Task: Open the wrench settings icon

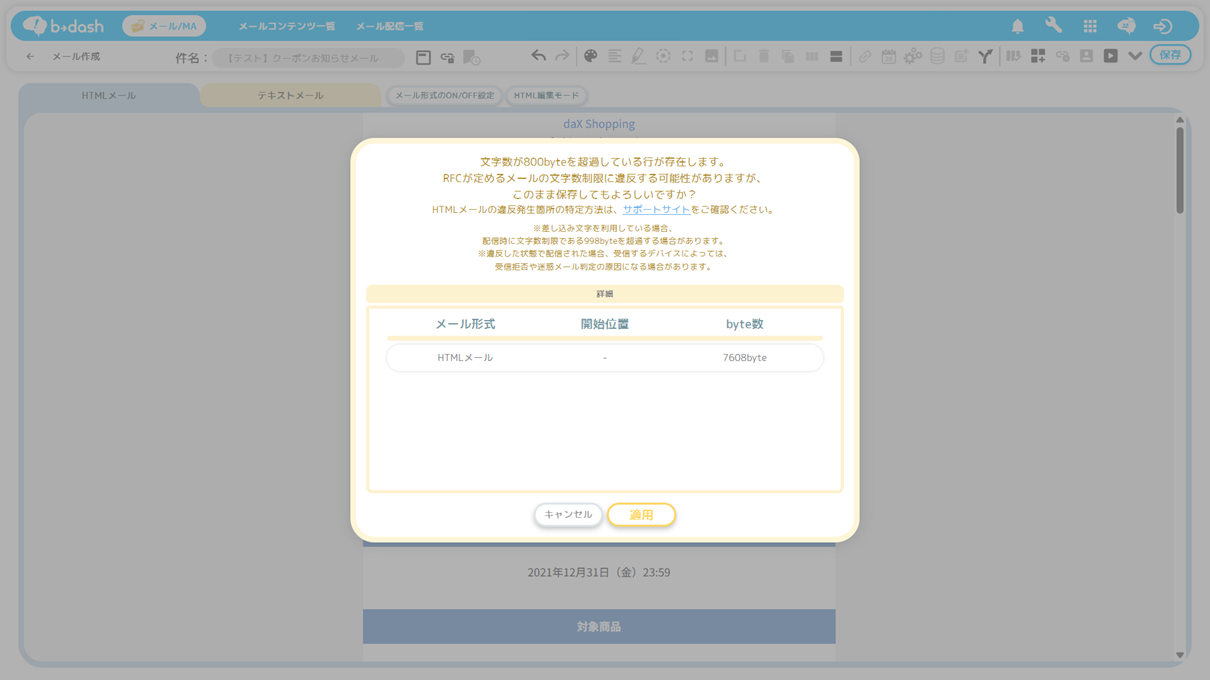Action: click(1053, 26)
